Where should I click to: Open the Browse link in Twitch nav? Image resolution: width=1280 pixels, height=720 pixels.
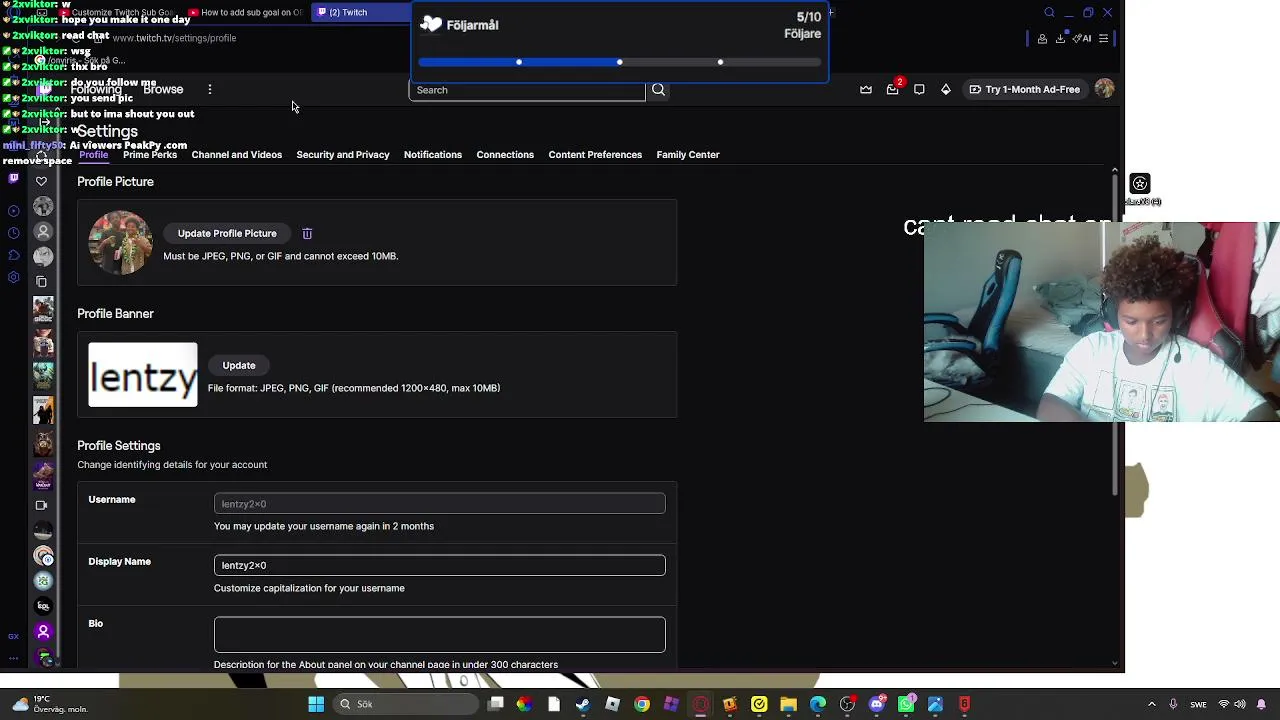click(163, 90)
